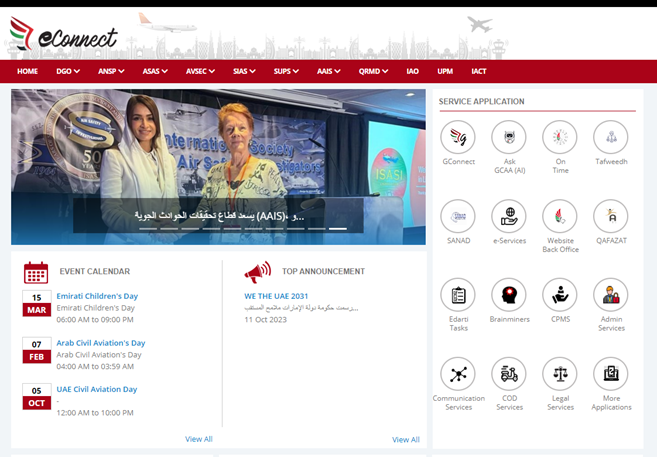Viewport: 657px width, 457px height.
Task: Click the eConnect logo
Action: coord(65,36)
